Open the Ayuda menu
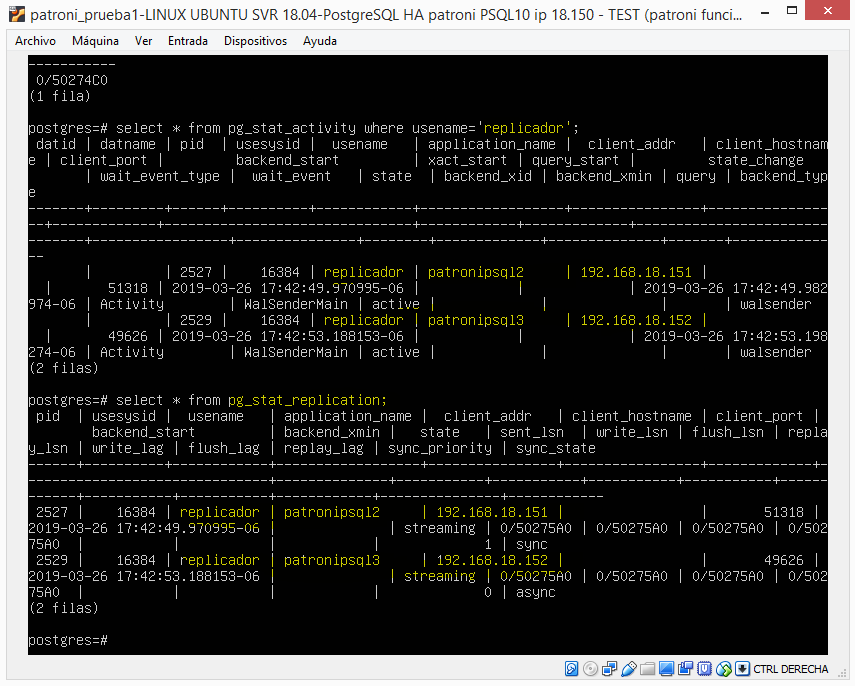 point(319,41)
